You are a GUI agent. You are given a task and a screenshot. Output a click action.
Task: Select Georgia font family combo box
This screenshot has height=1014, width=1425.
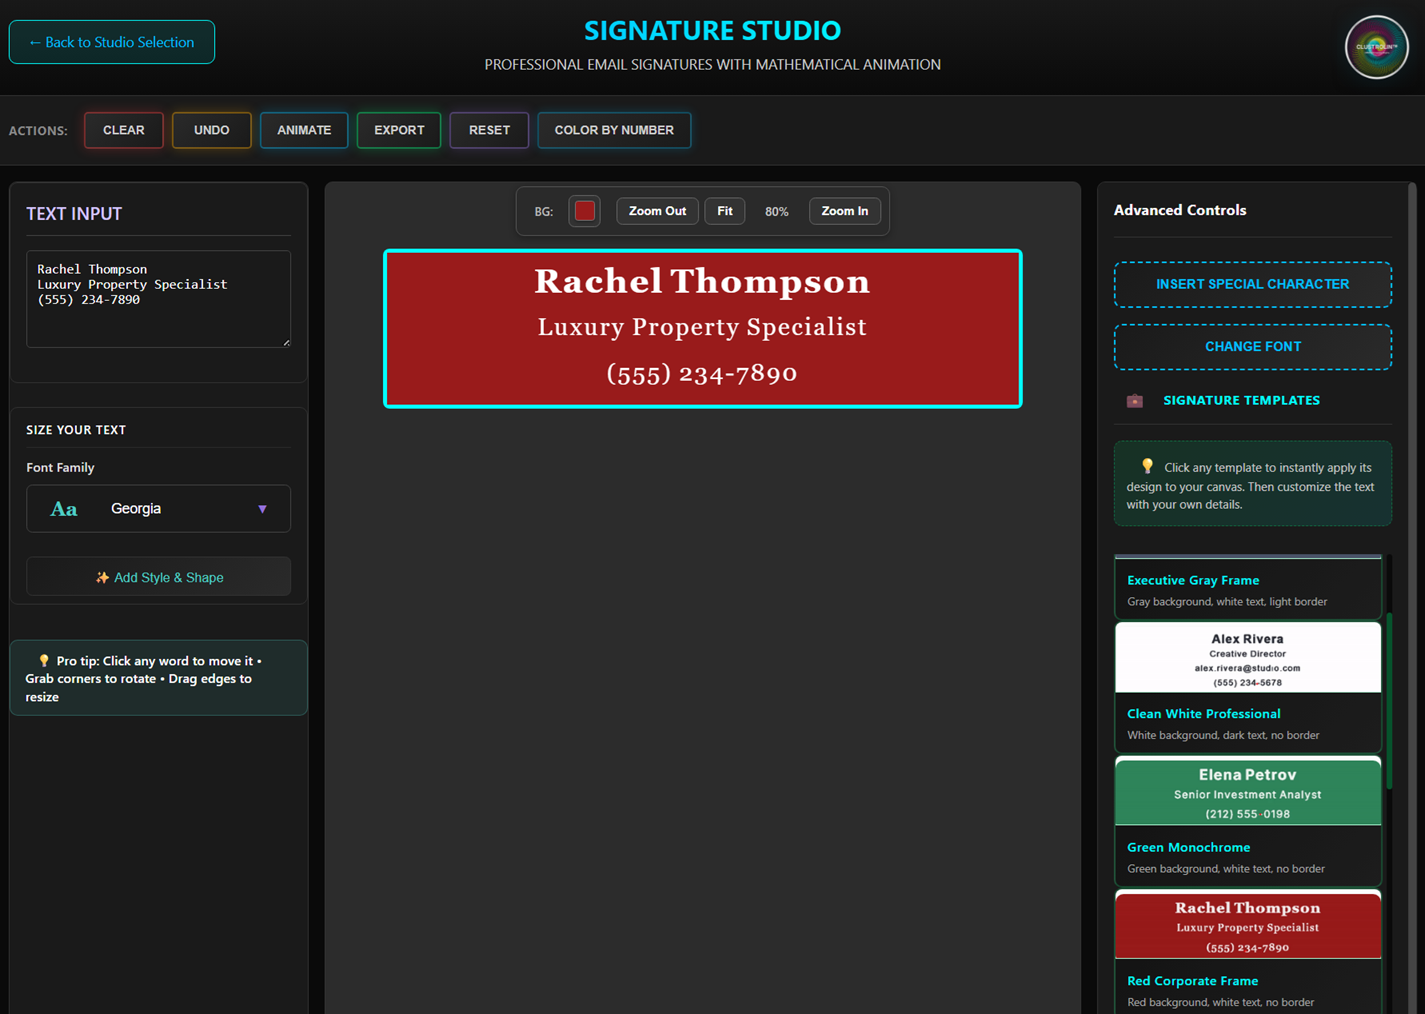click(158, 509)
